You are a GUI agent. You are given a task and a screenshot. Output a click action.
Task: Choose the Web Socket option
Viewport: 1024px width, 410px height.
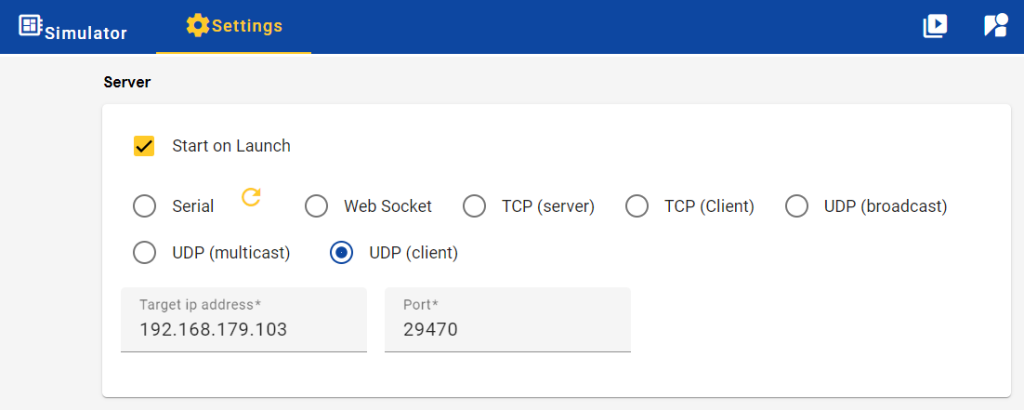317,206
